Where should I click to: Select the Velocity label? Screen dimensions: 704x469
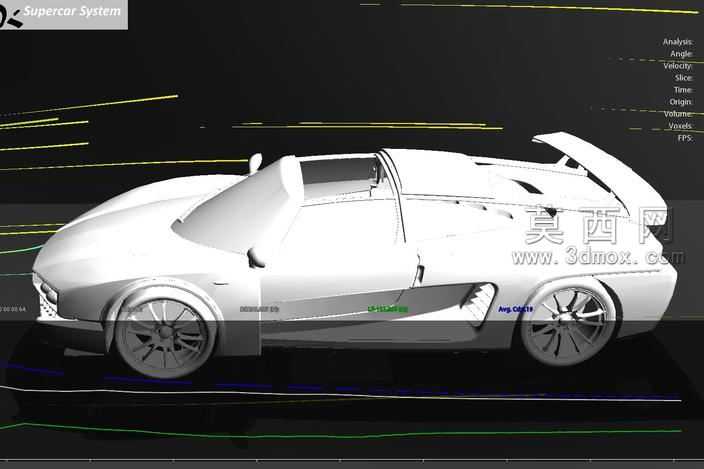[x=678, y=66]
